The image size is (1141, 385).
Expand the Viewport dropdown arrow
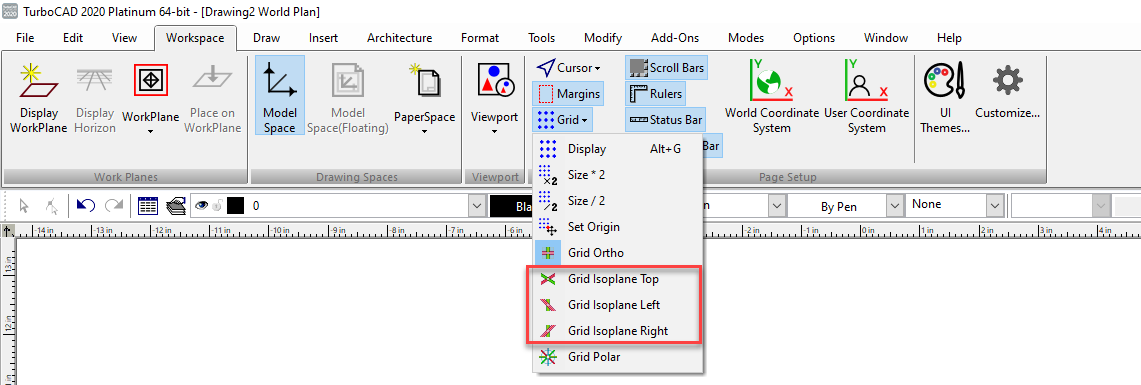click(x=495, y=132)
